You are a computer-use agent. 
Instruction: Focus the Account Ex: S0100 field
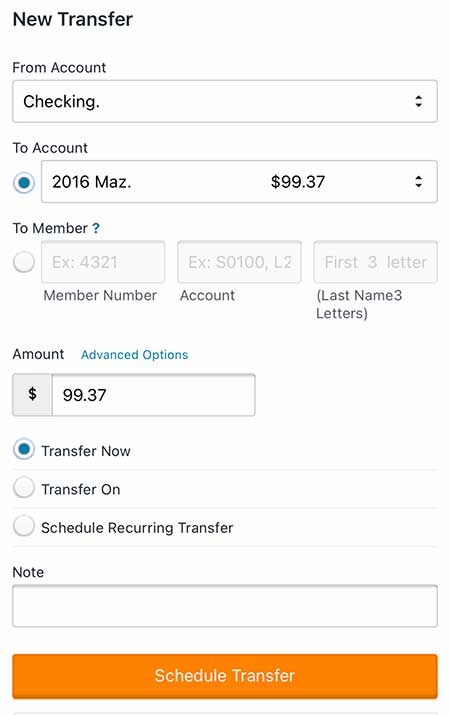(239, 262)
